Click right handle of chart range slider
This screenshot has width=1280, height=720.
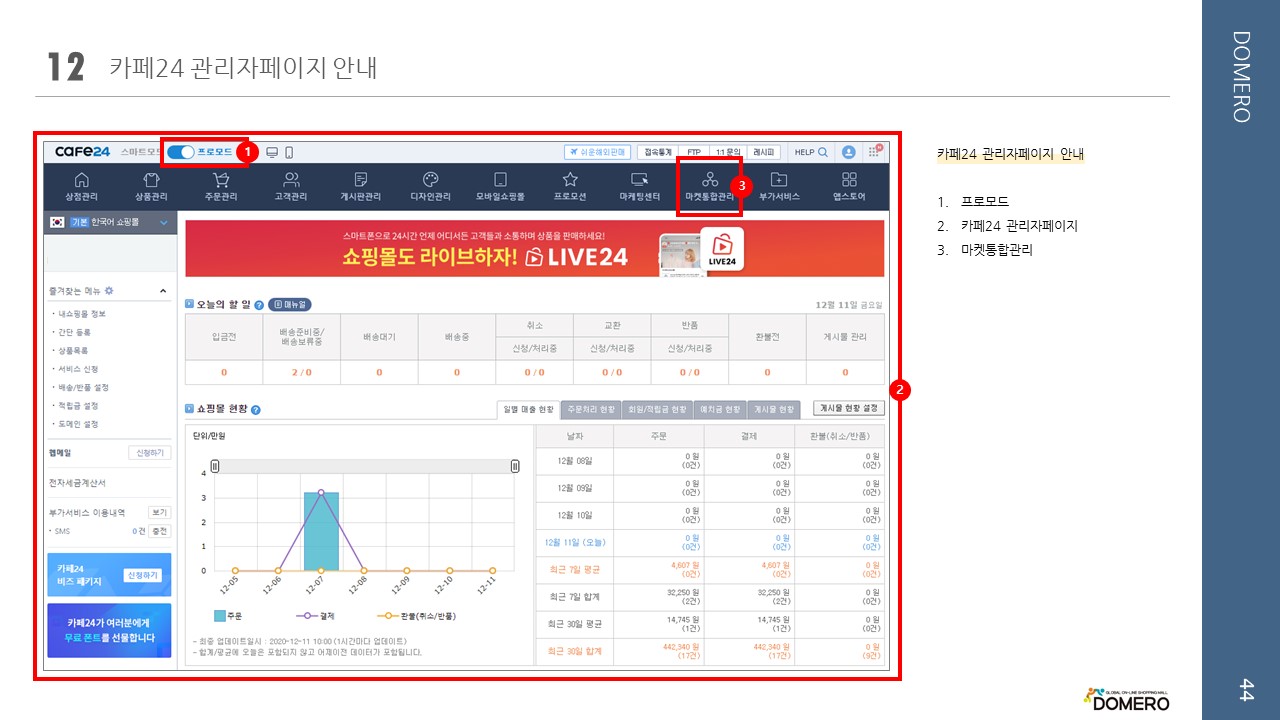click(515, 466)
